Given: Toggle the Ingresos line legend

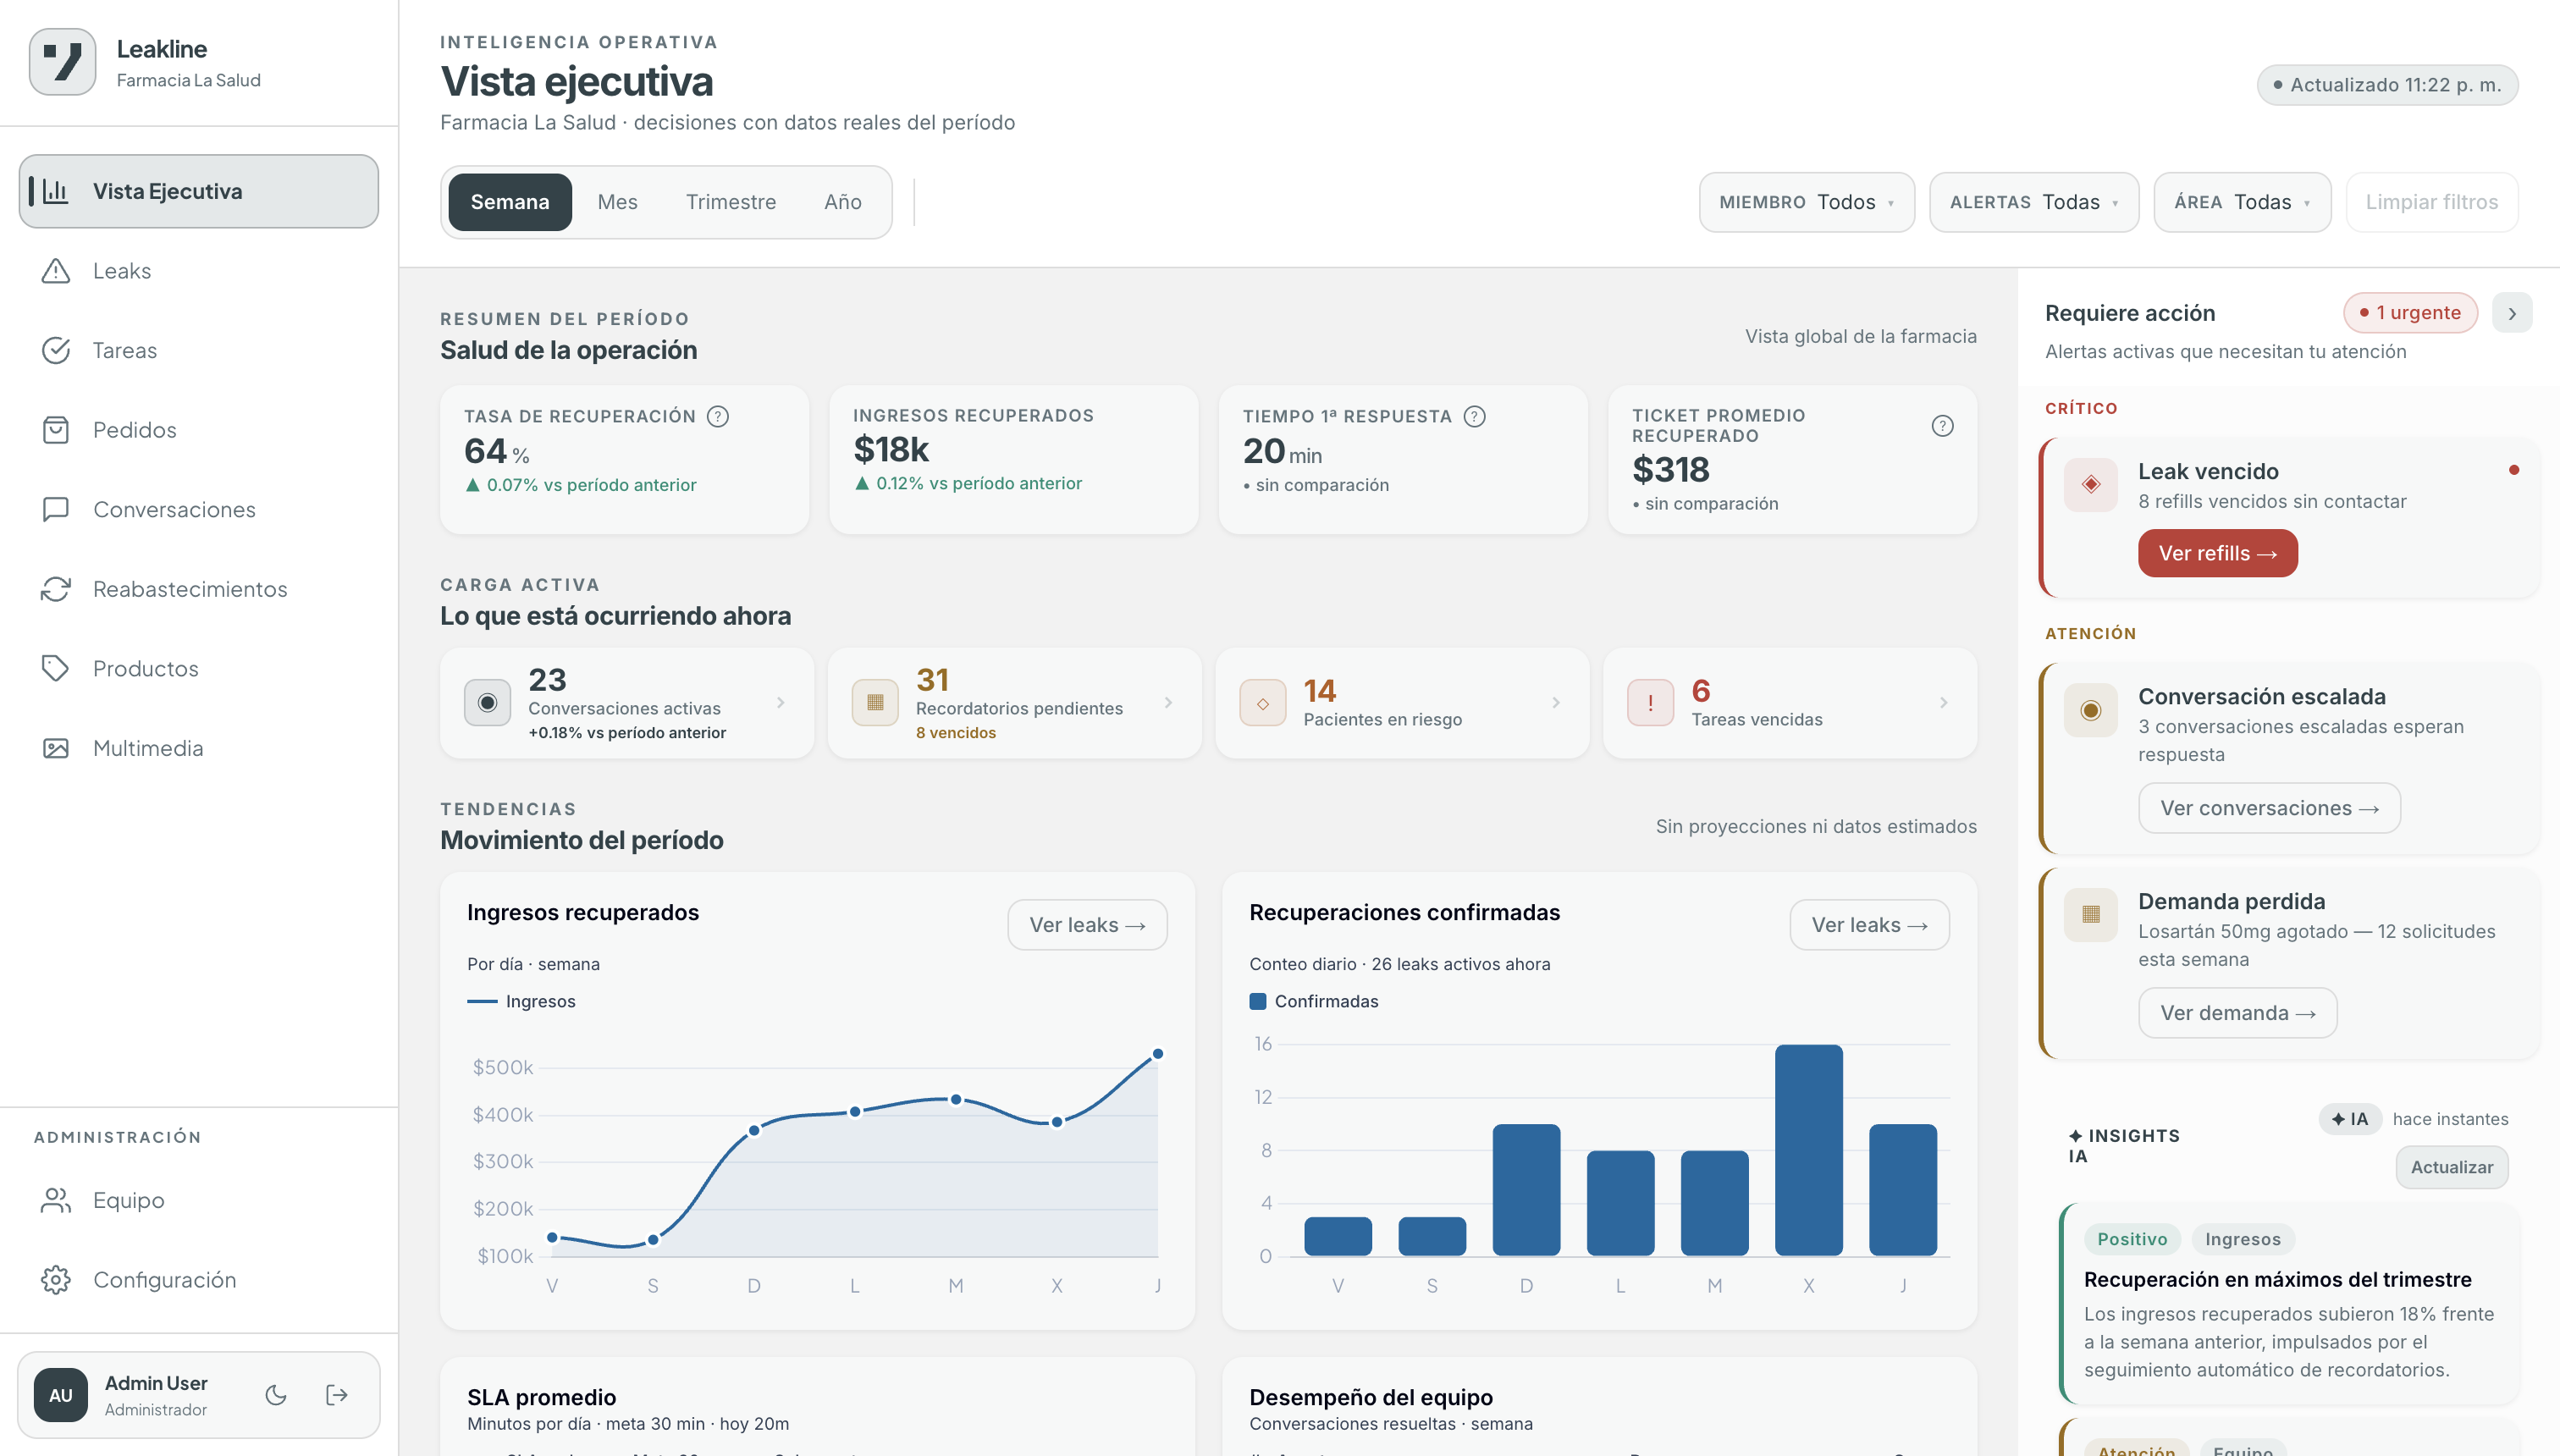Looking at the screenshot, I should click(x=522, y=1001).
